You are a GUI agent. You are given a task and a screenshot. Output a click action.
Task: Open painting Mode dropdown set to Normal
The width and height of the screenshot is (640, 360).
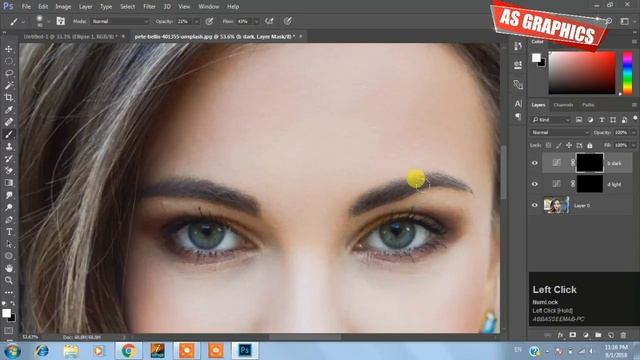(120, 21)
